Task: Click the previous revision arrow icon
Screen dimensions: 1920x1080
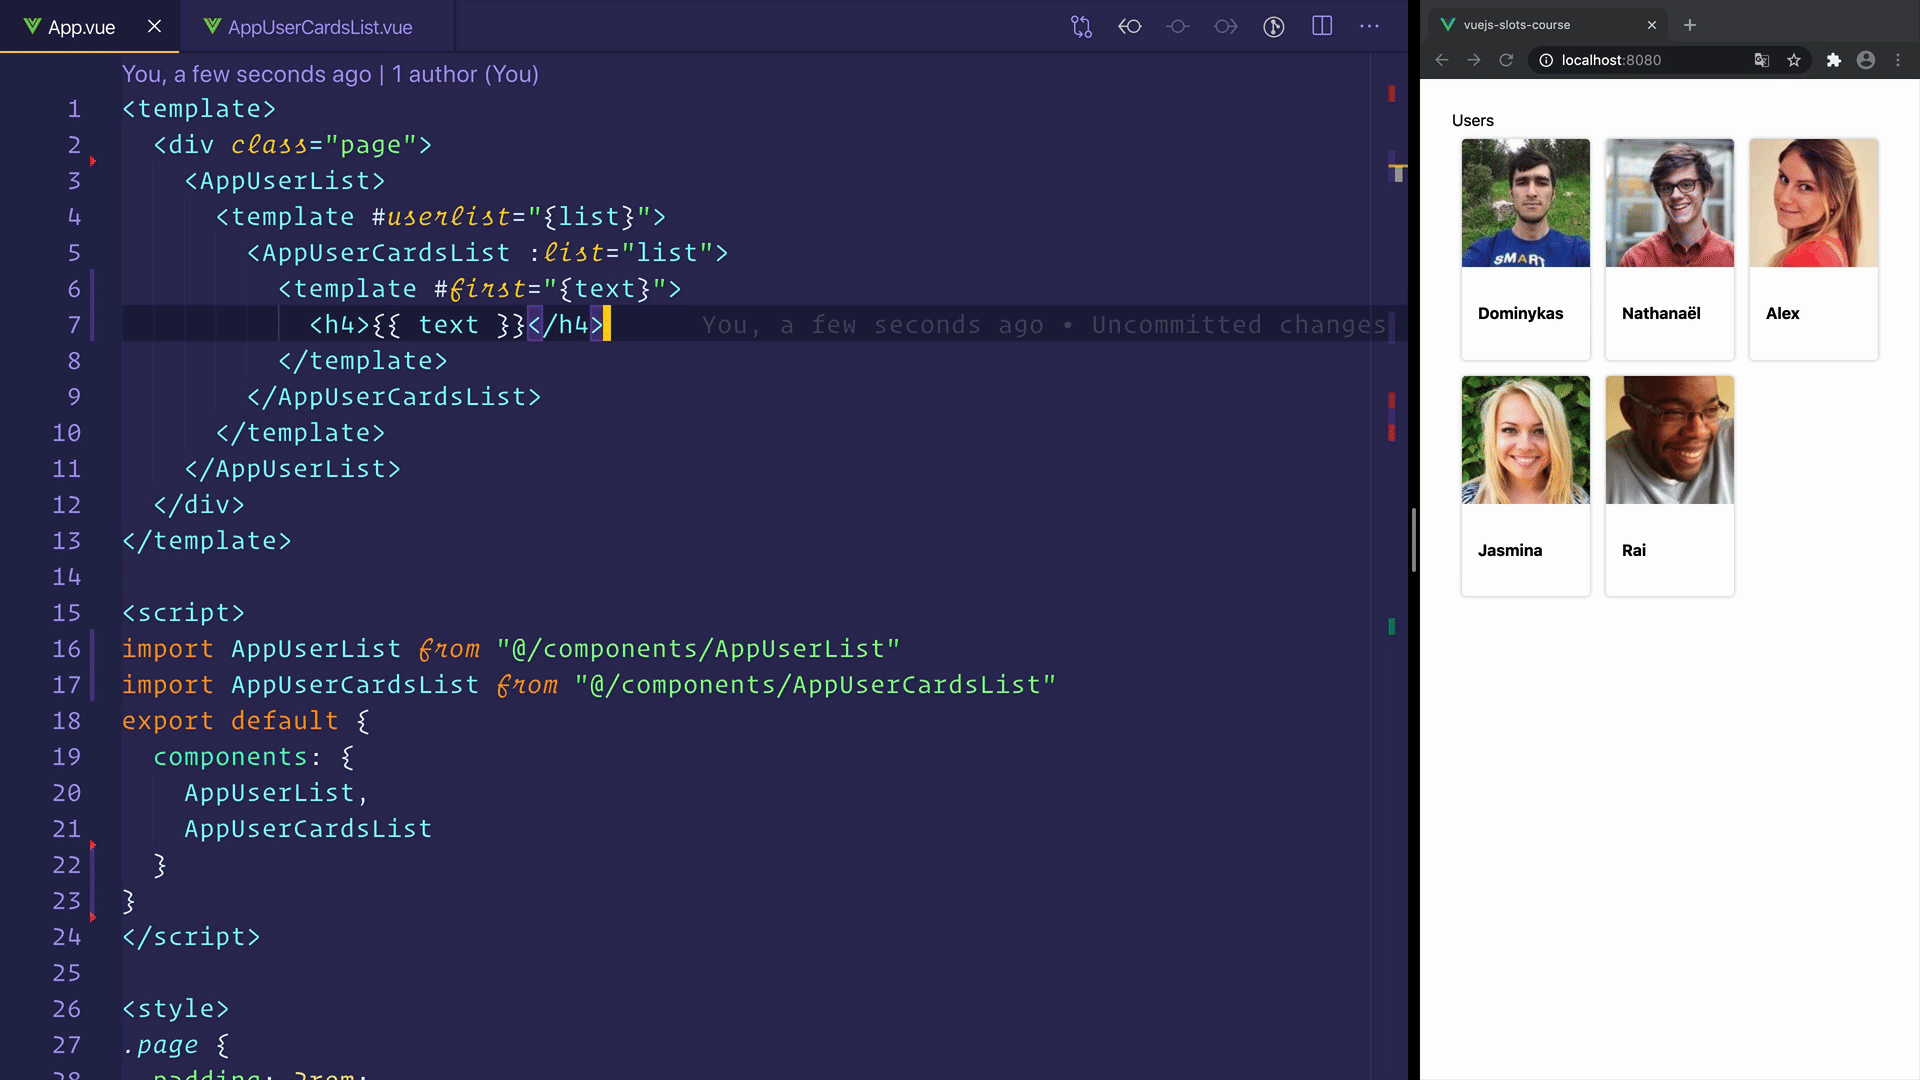Action: point(1130,27)
